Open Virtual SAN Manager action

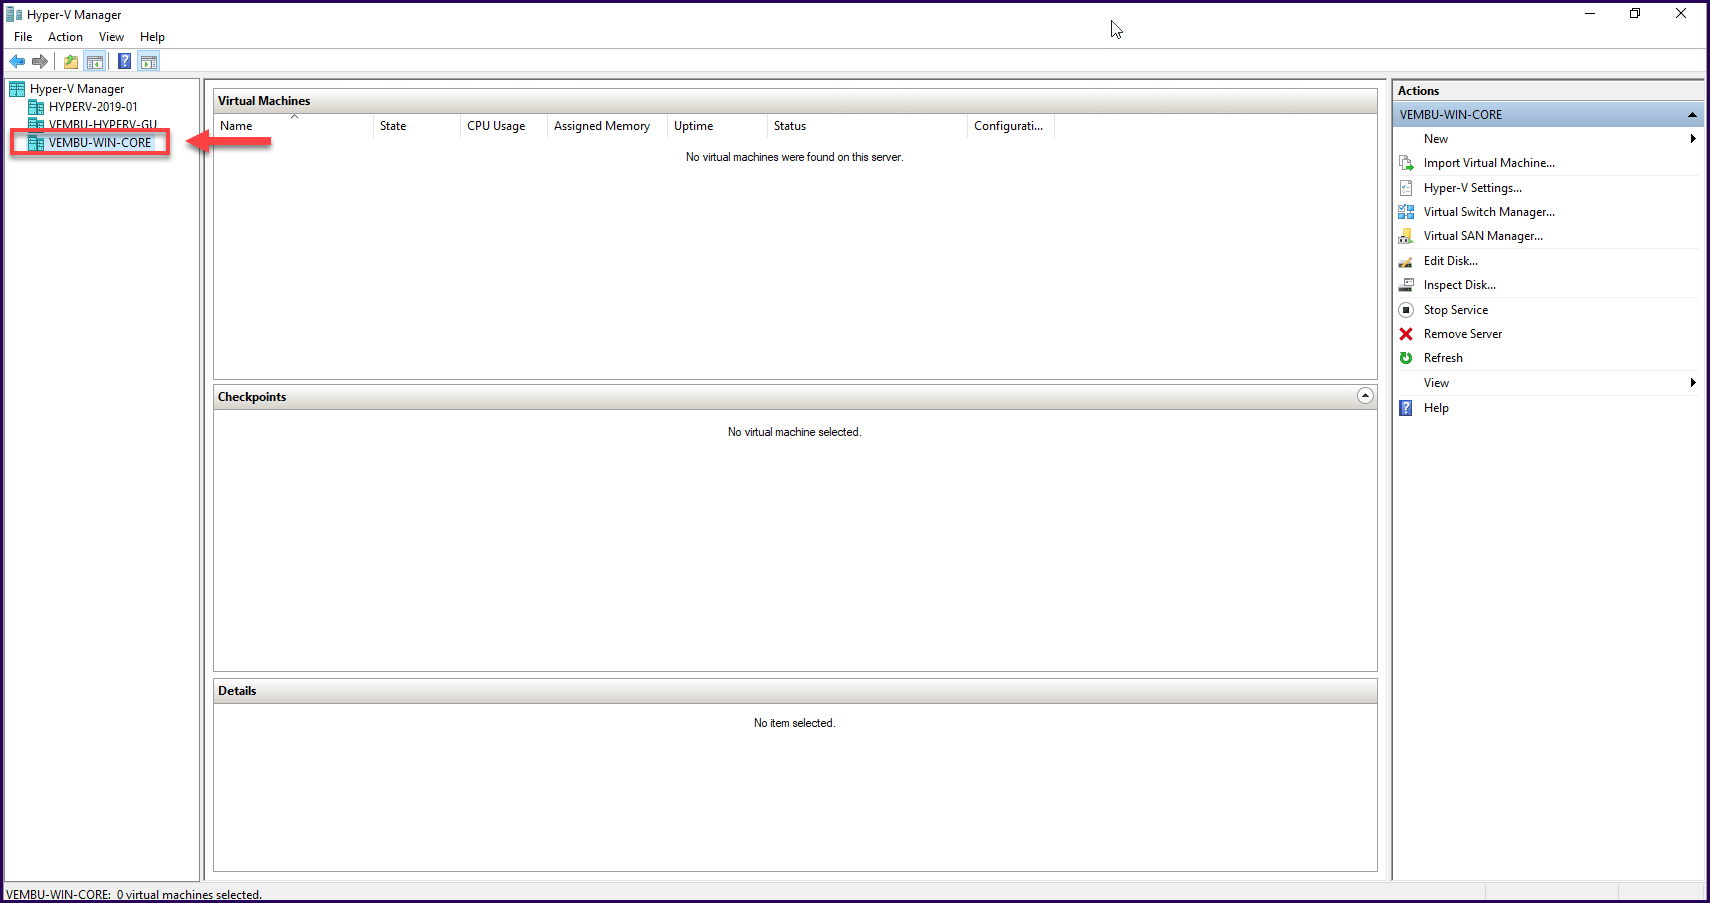tap(1483, 236)
